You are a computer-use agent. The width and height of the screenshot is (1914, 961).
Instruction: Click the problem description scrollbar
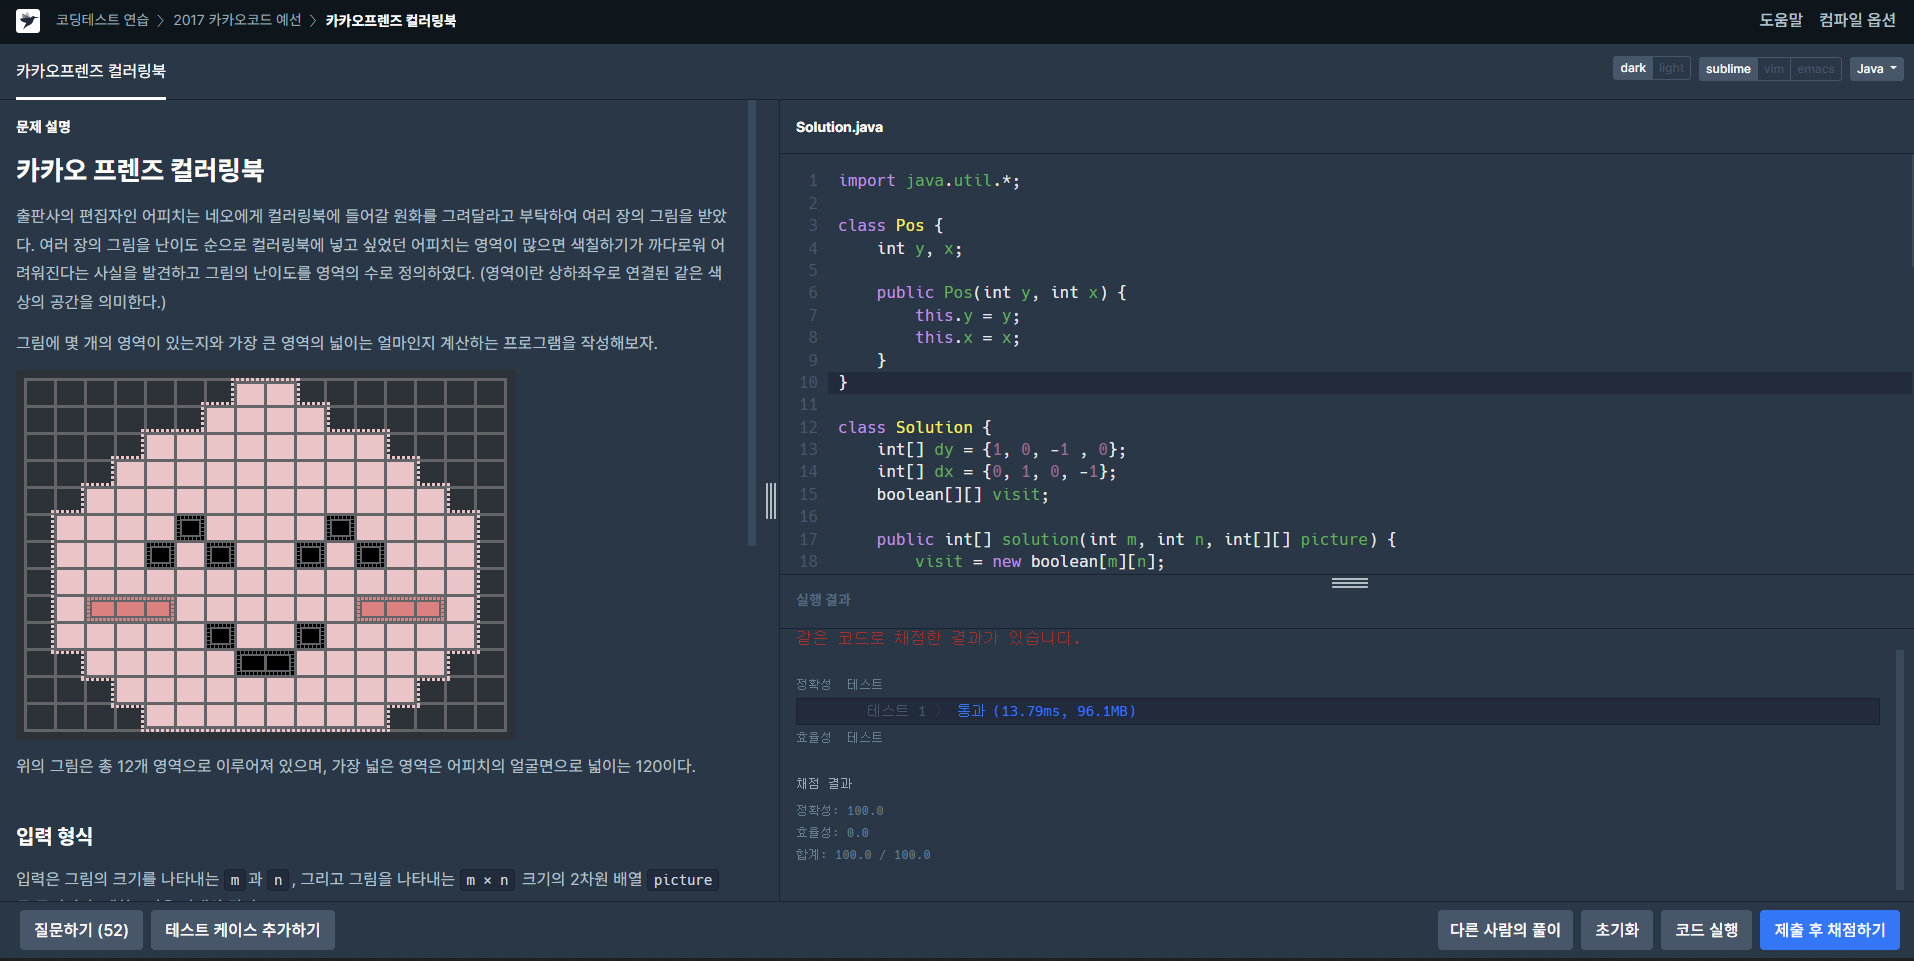click(x=752, y=323)
